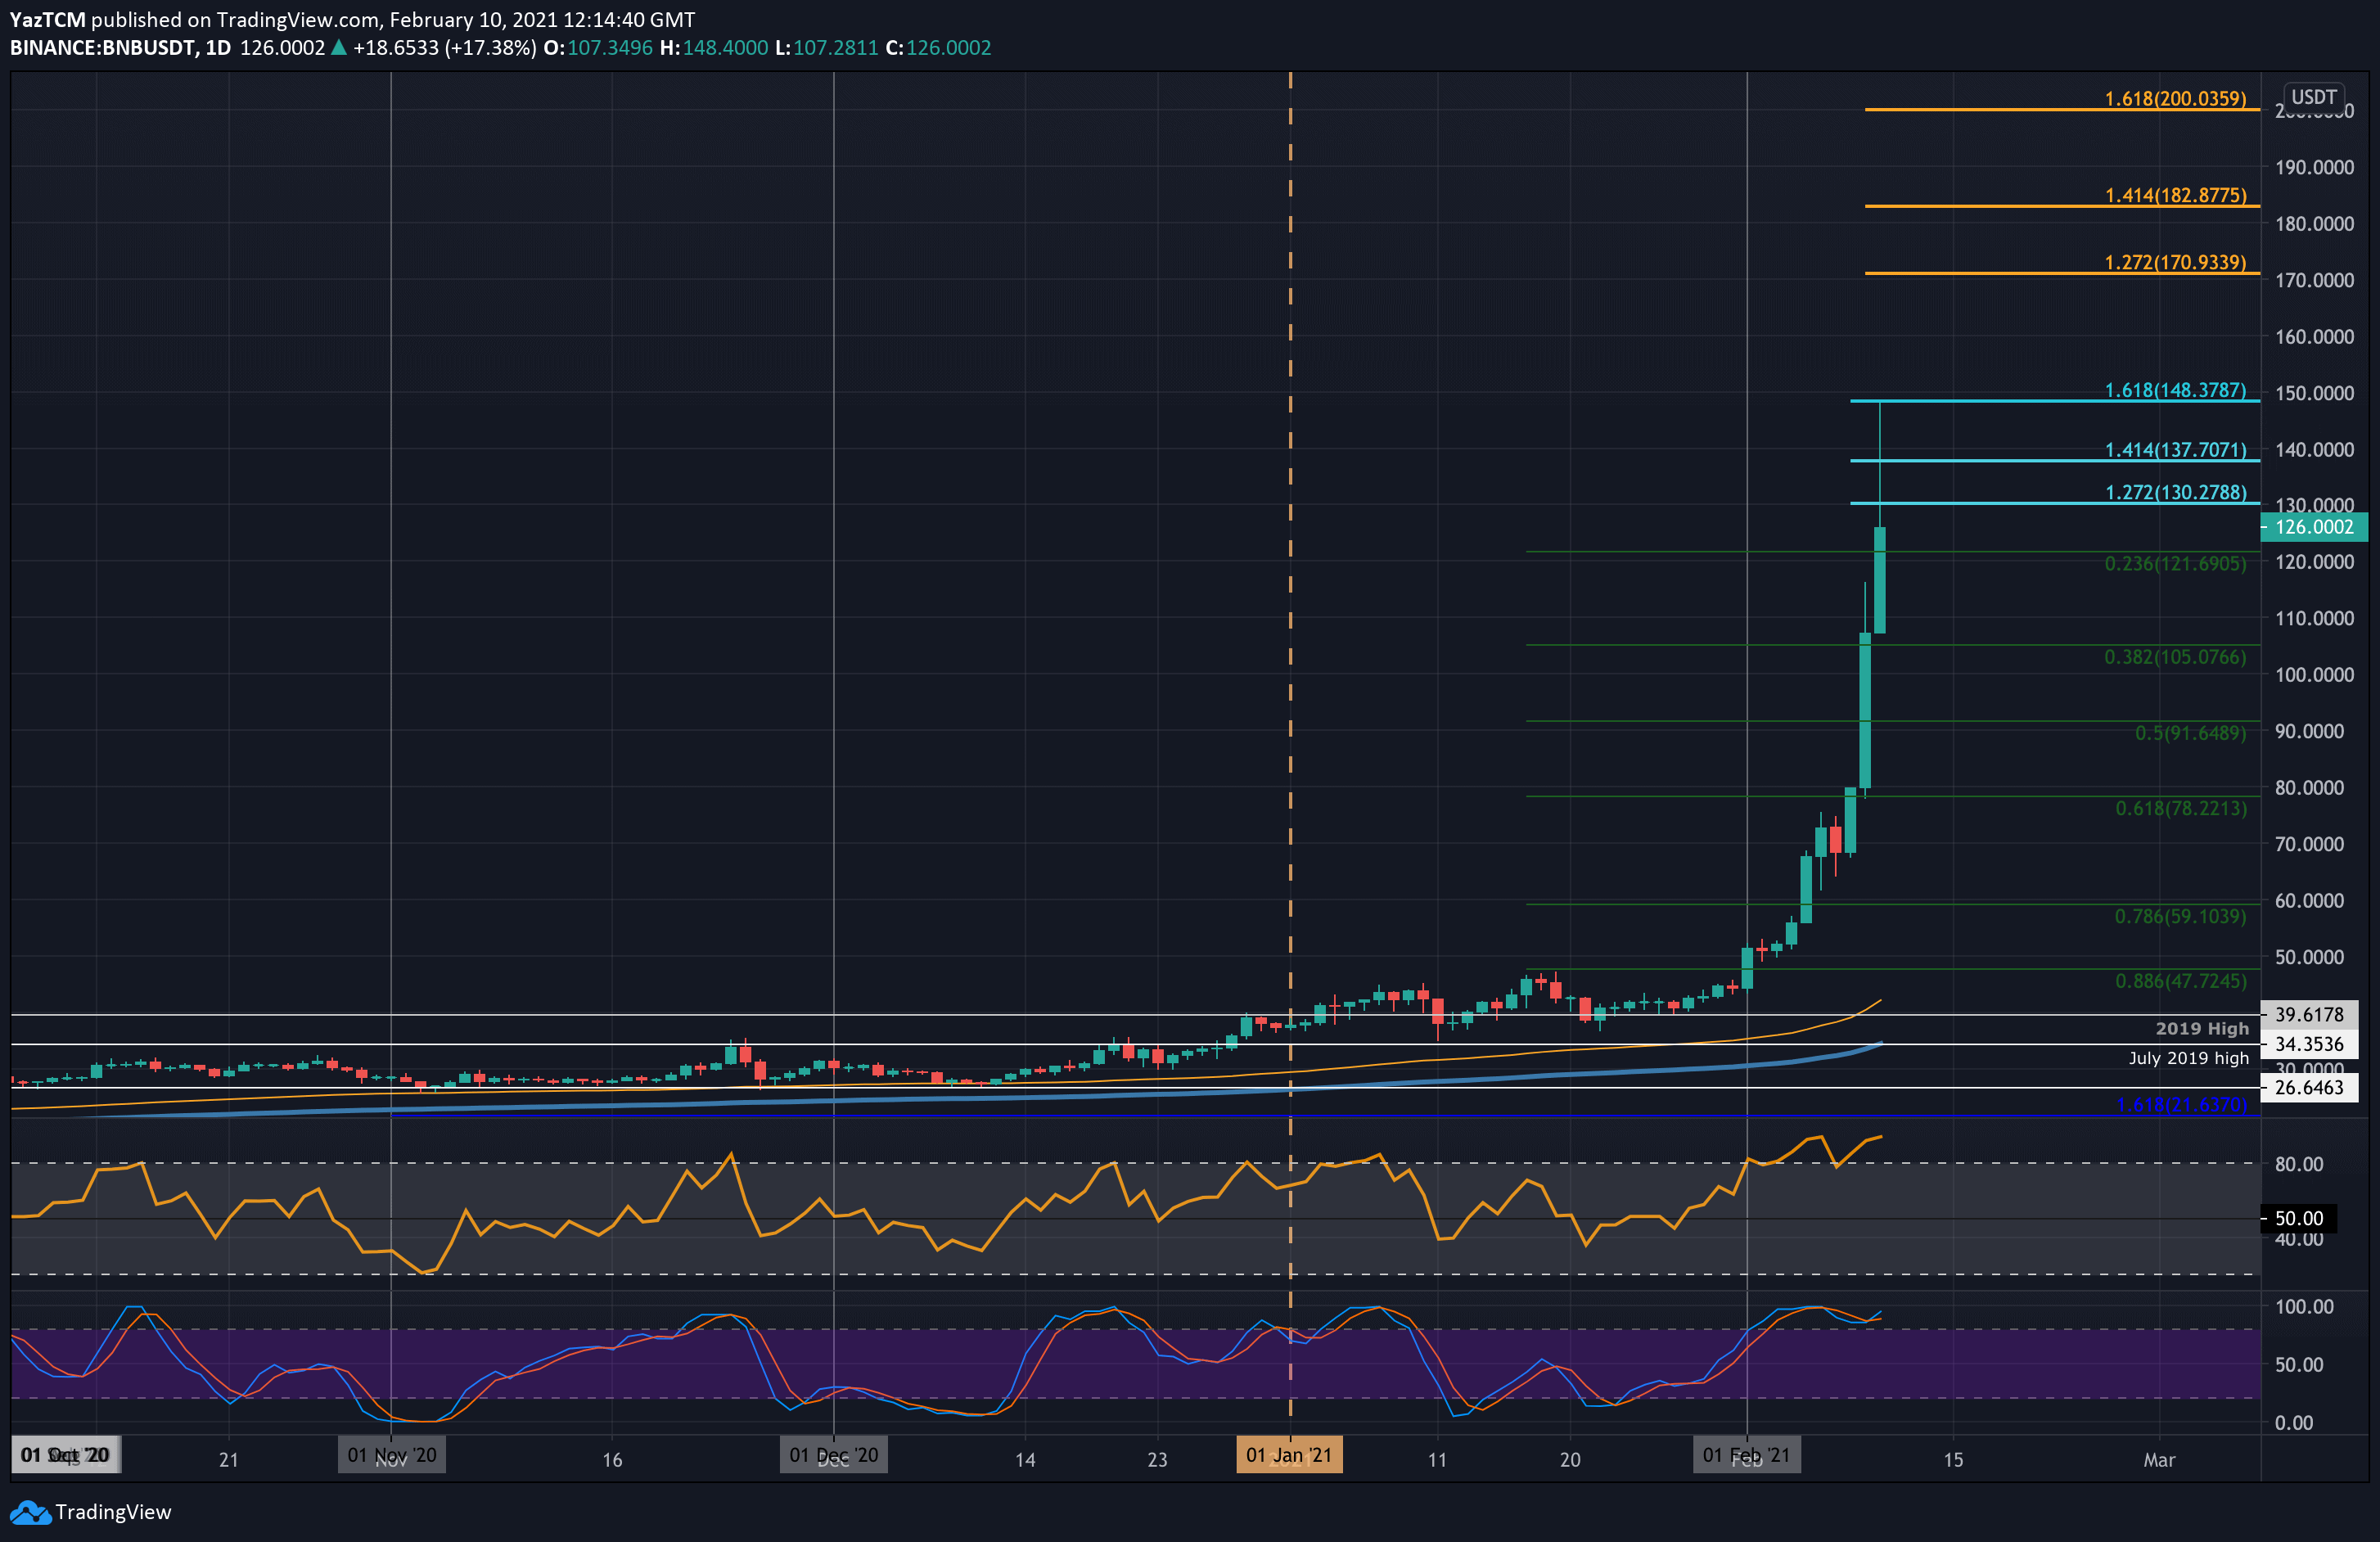Click the July 2019 high line label
Viewport: 2380px width, 1542px height.
pos(2188,1058)
